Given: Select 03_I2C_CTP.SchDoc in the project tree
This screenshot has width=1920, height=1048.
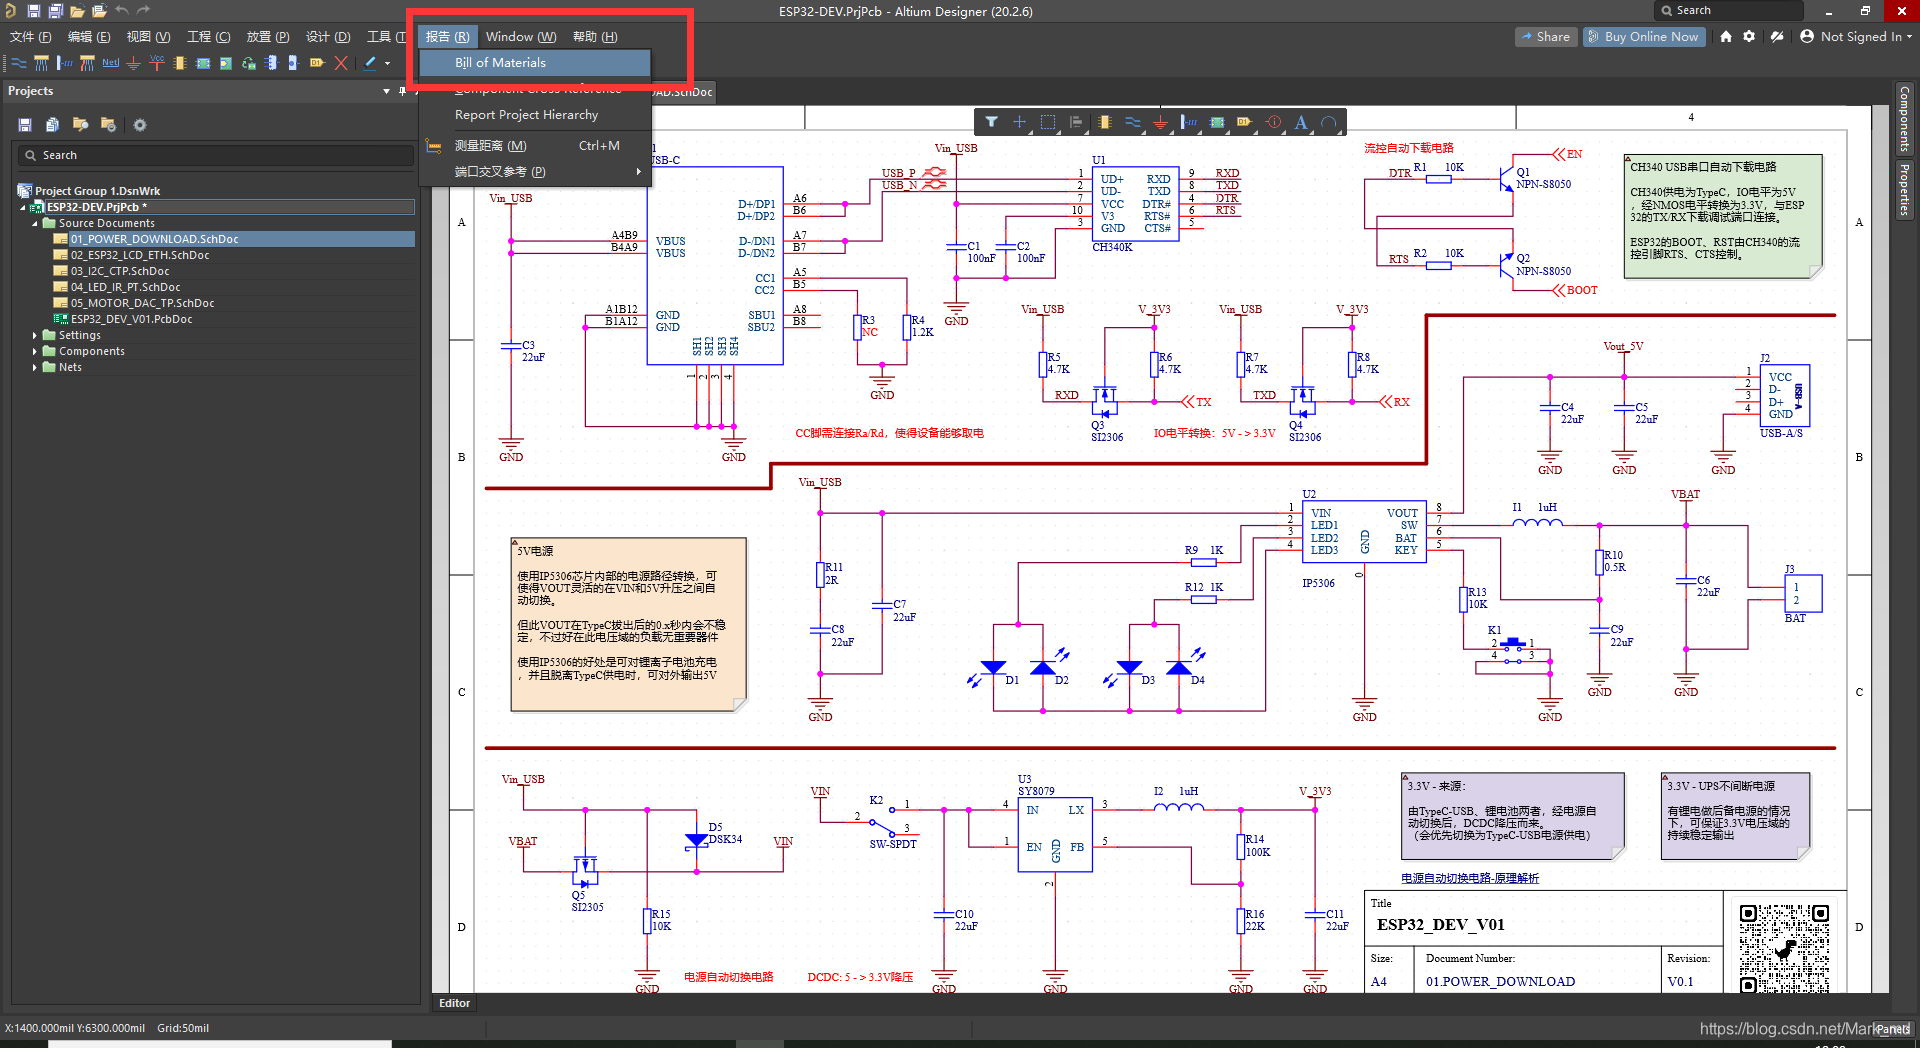Looking at the screenshot, I should pos(120,271).
